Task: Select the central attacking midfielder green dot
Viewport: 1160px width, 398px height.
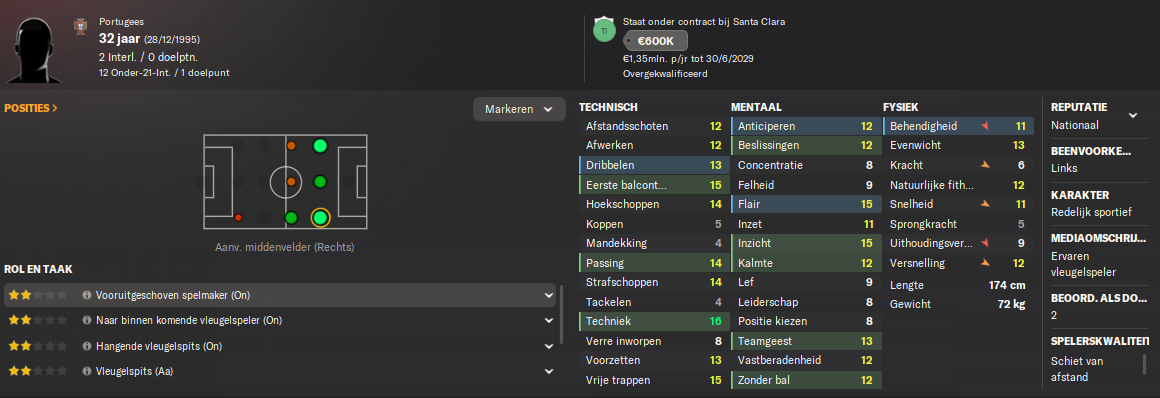Action: [x=320, y=181]
